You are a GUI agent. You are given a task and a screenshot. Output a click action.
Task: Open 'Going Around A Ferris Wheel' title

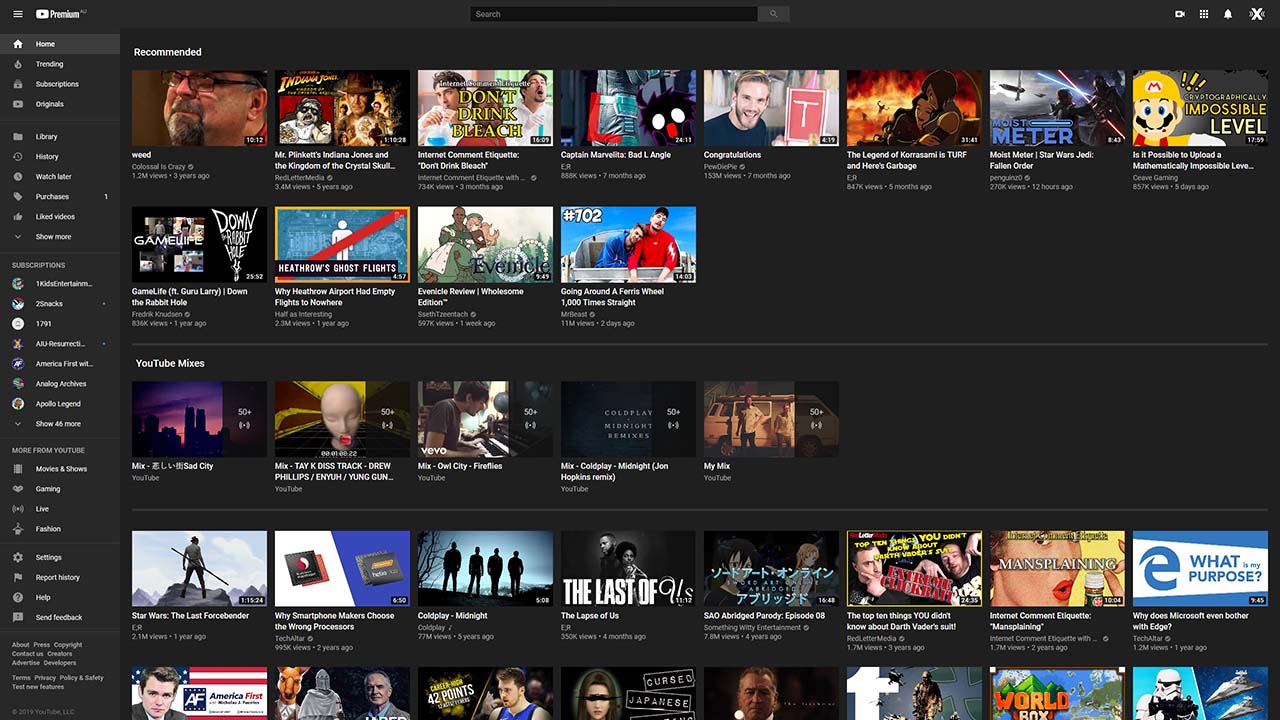[612, 297]
